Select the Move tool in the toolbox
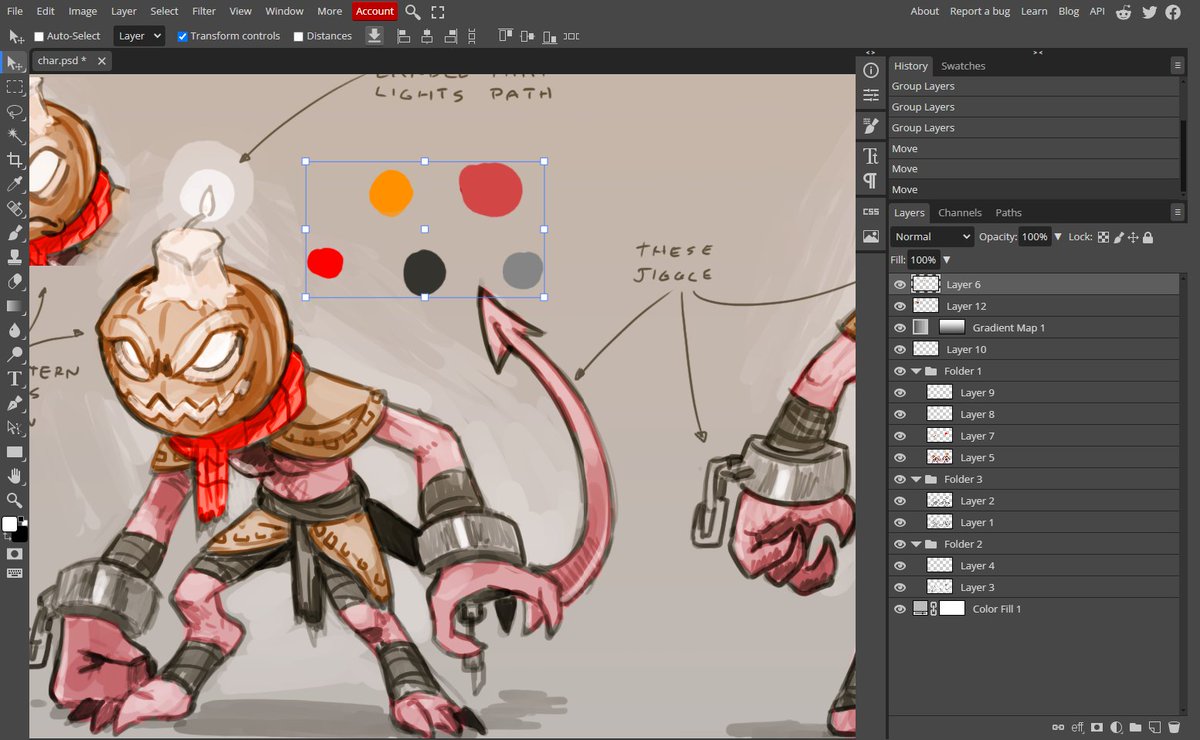 [x=15, y=63]
